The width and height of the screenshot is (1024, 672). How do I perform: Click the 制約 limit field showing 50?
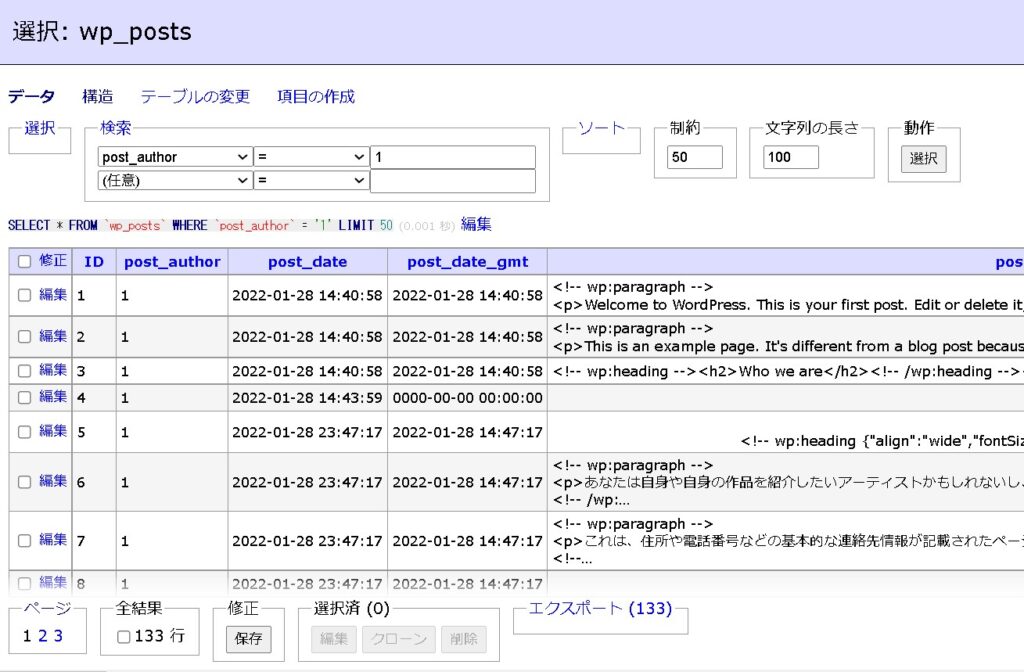pyautogui.click(x=695, y=157)
